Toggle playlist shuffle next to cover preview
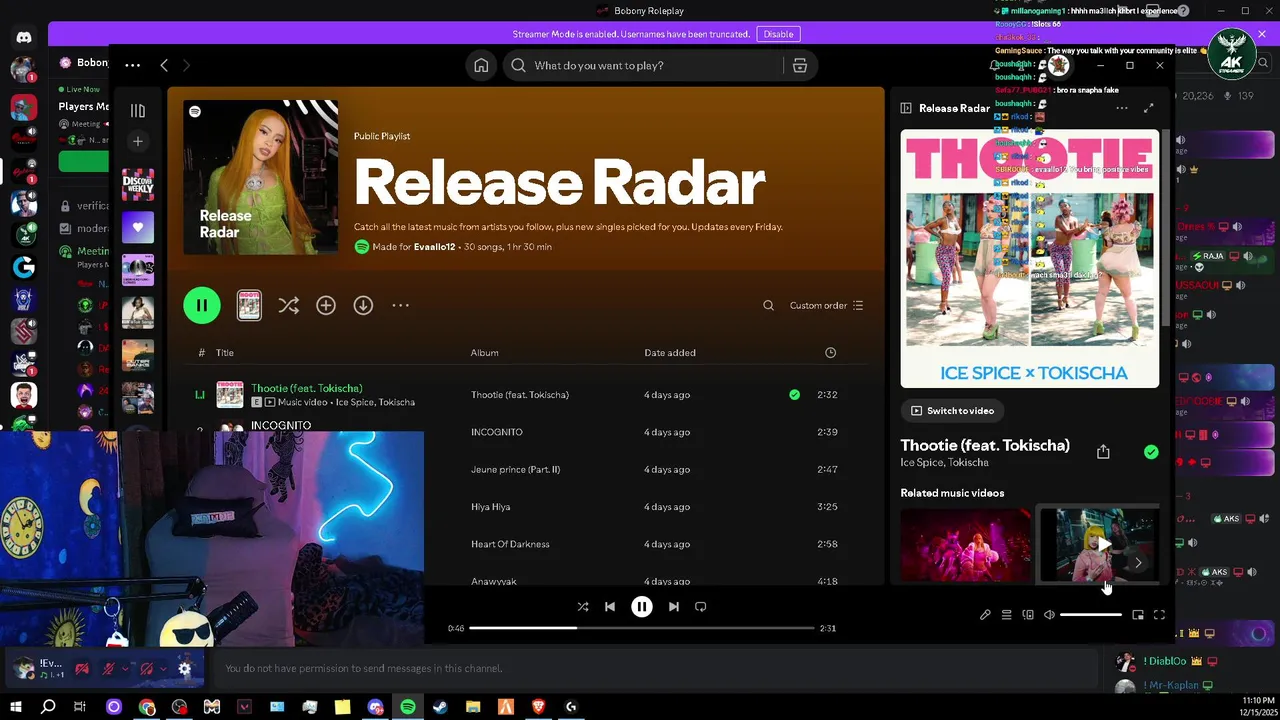This screenshot has width=1280, height=720. [x=288, y=305]
